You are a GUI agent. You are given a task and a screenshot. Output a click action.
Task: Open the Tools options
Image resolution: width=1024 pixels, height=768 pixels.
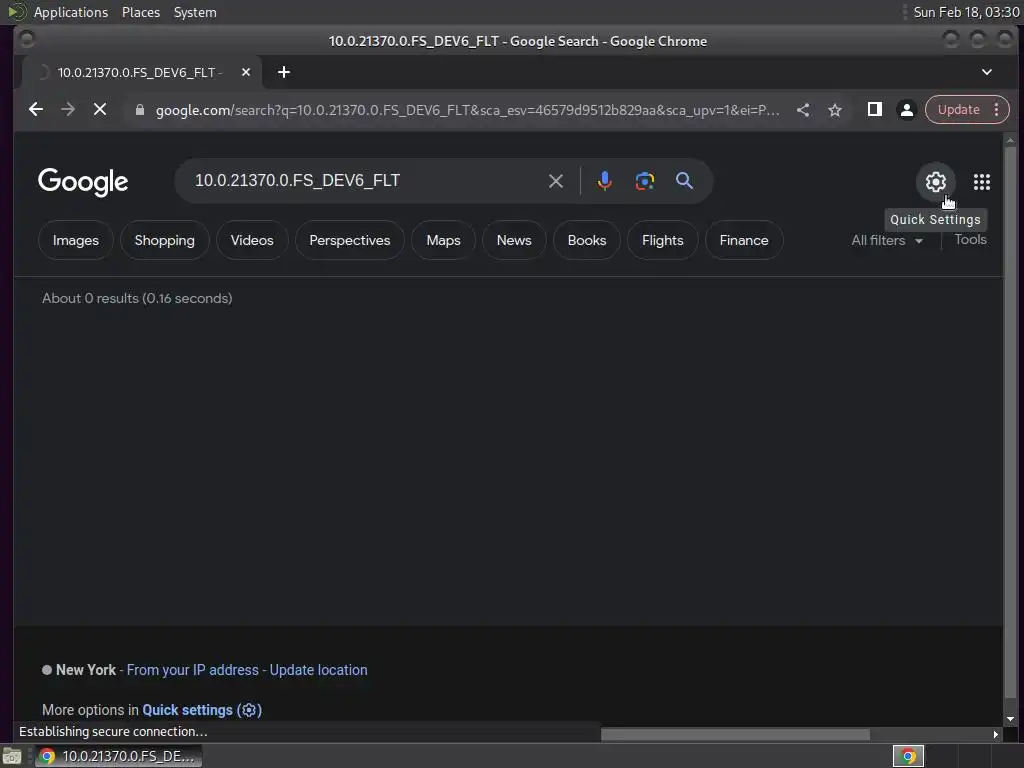coord(970,240)
